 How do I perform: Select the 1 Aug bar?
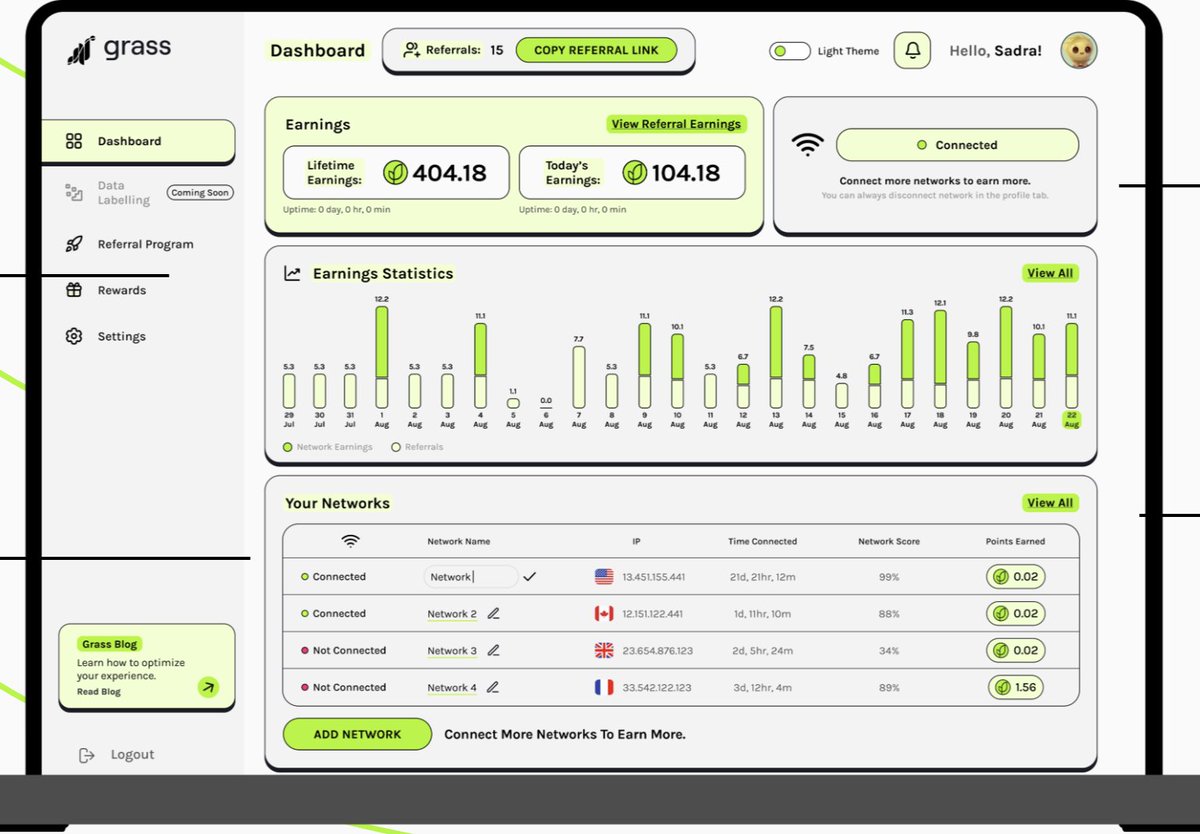[381, 357]
